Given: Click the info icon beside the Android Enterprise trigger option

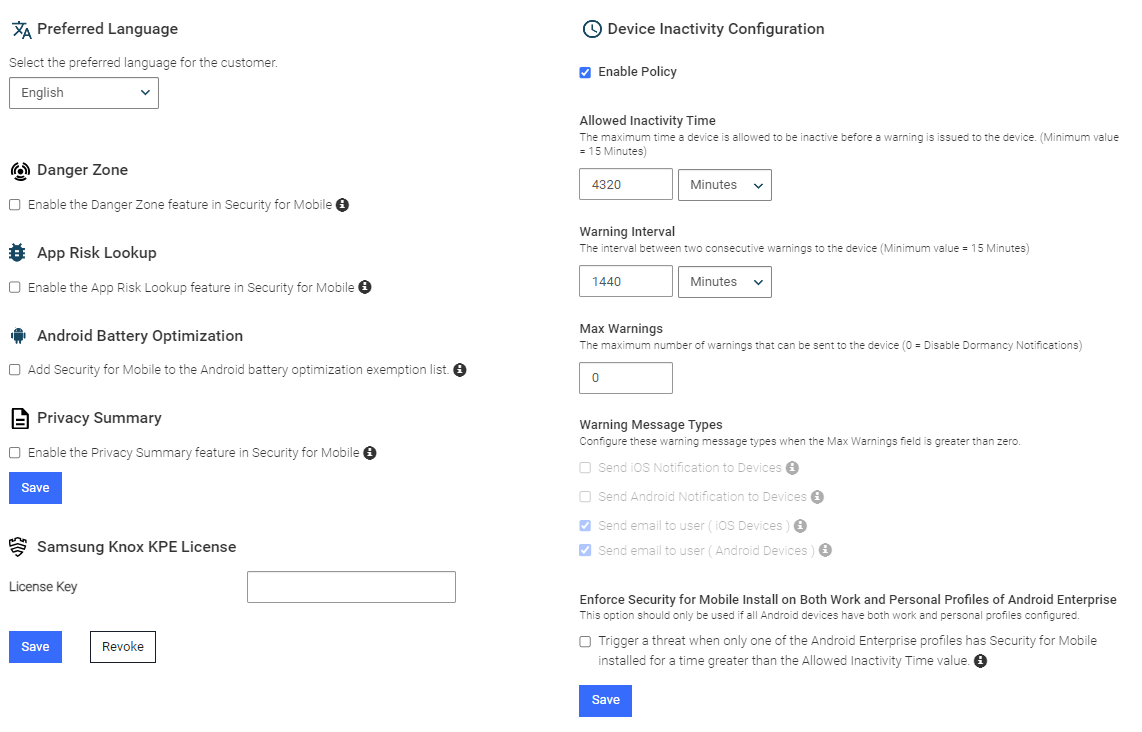Looking at the screenshot, I should [x=980, y=660].
